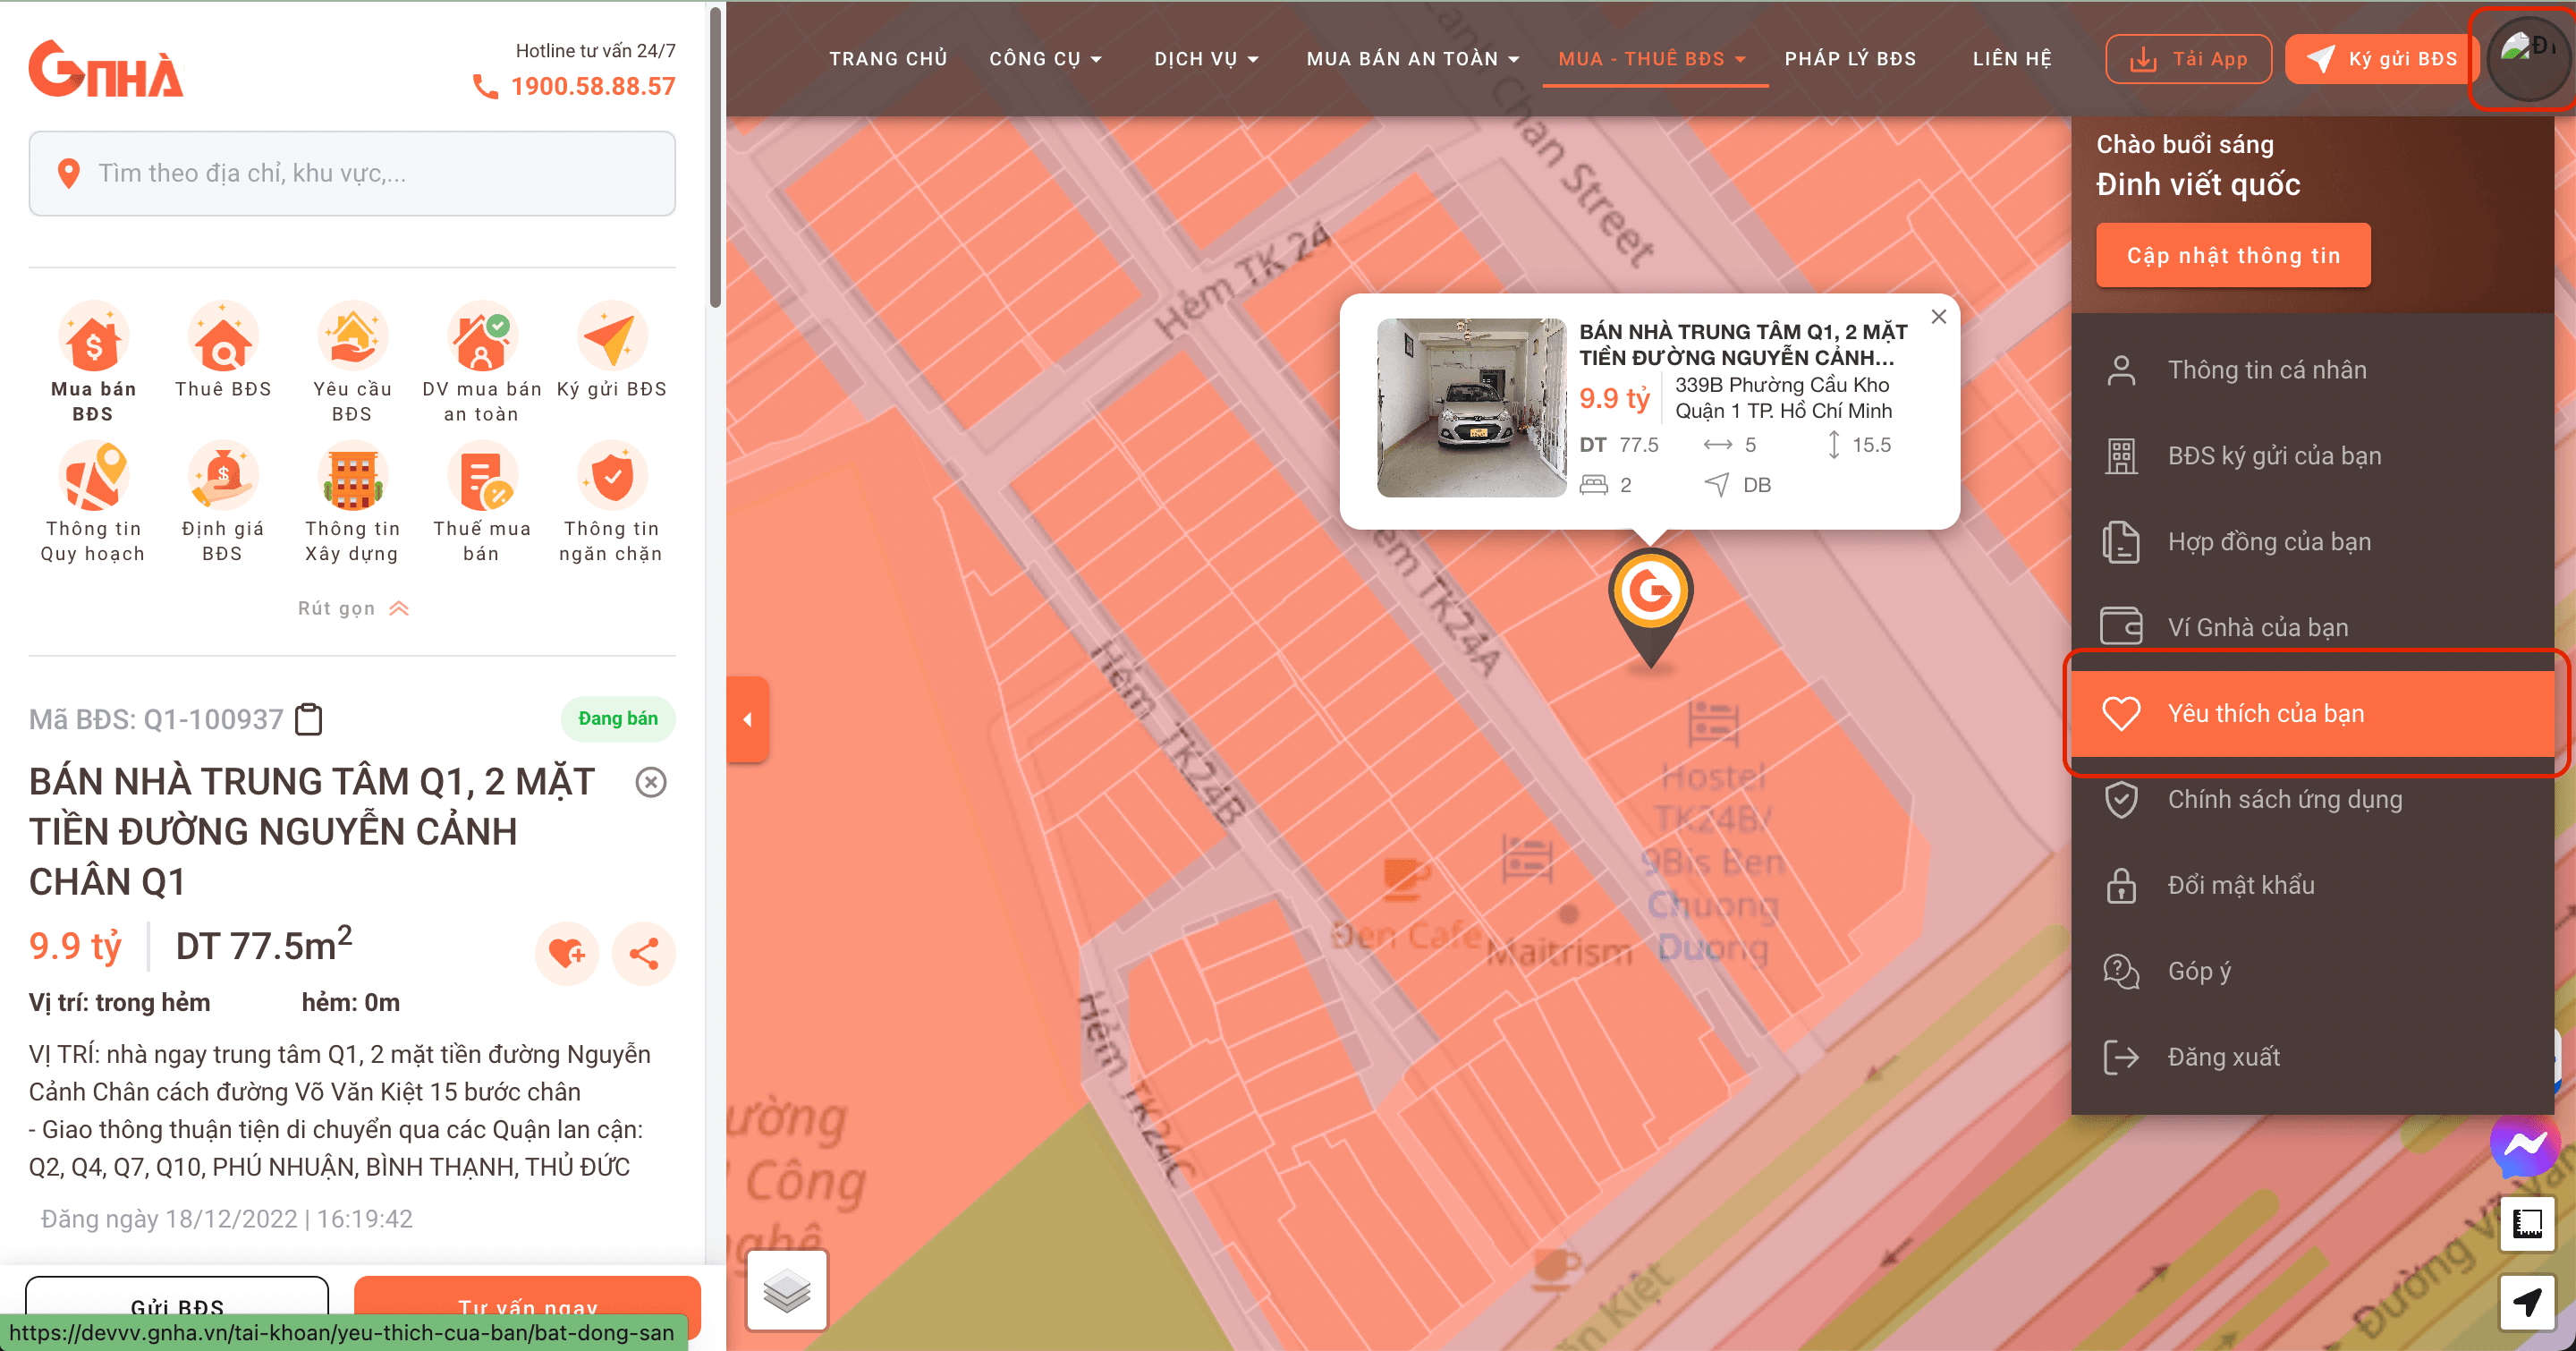Click the 9.9 tỷ price in popup
The height and width of the screenshot is (1351, 2576).
tap(1614, 398)
